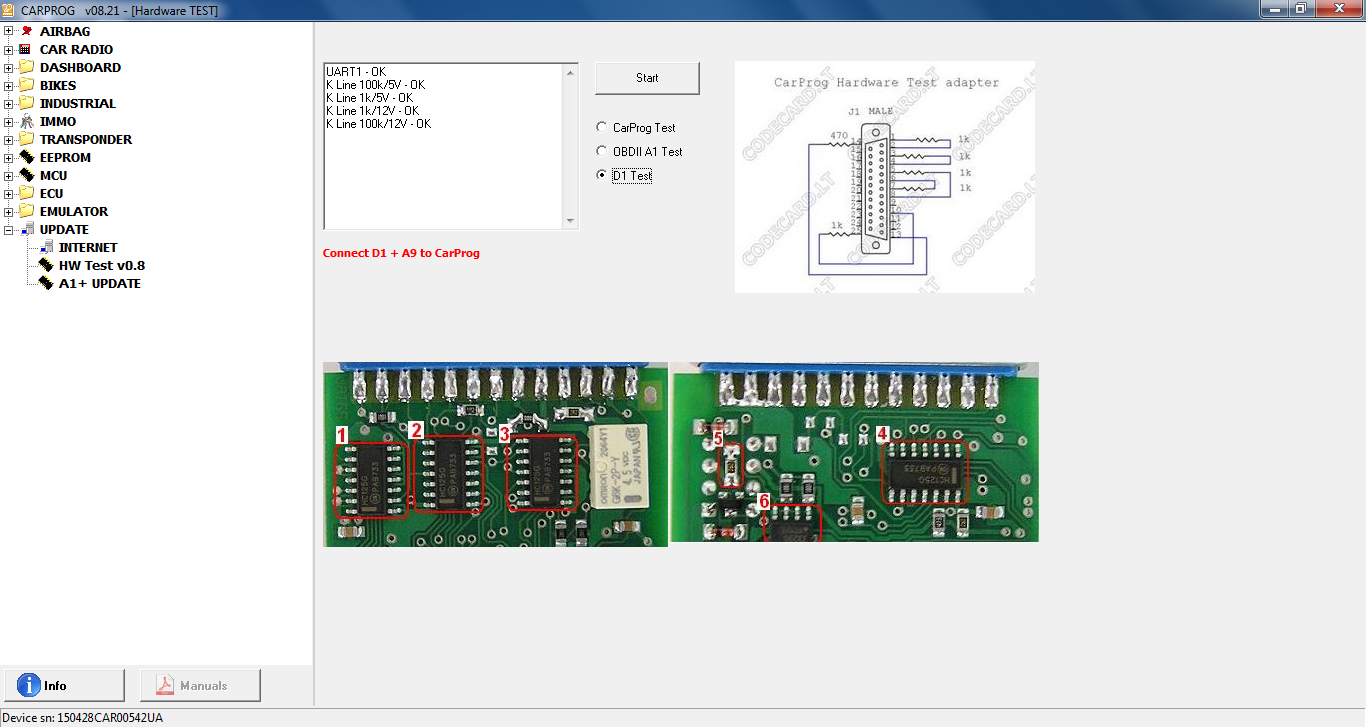Open the Manuals button
Viewport: 1366px width, 728px height.
point(200,685)
